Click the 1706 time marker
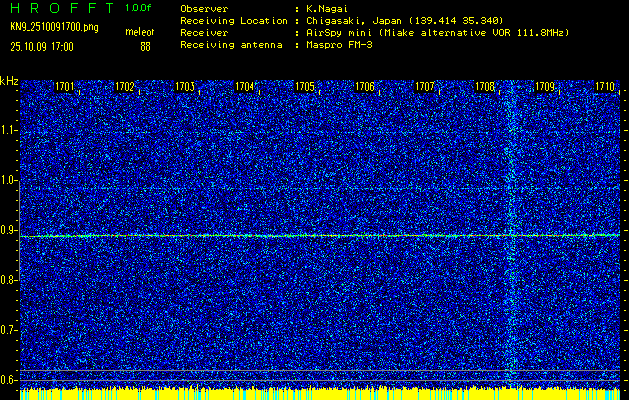 (365, 87)
